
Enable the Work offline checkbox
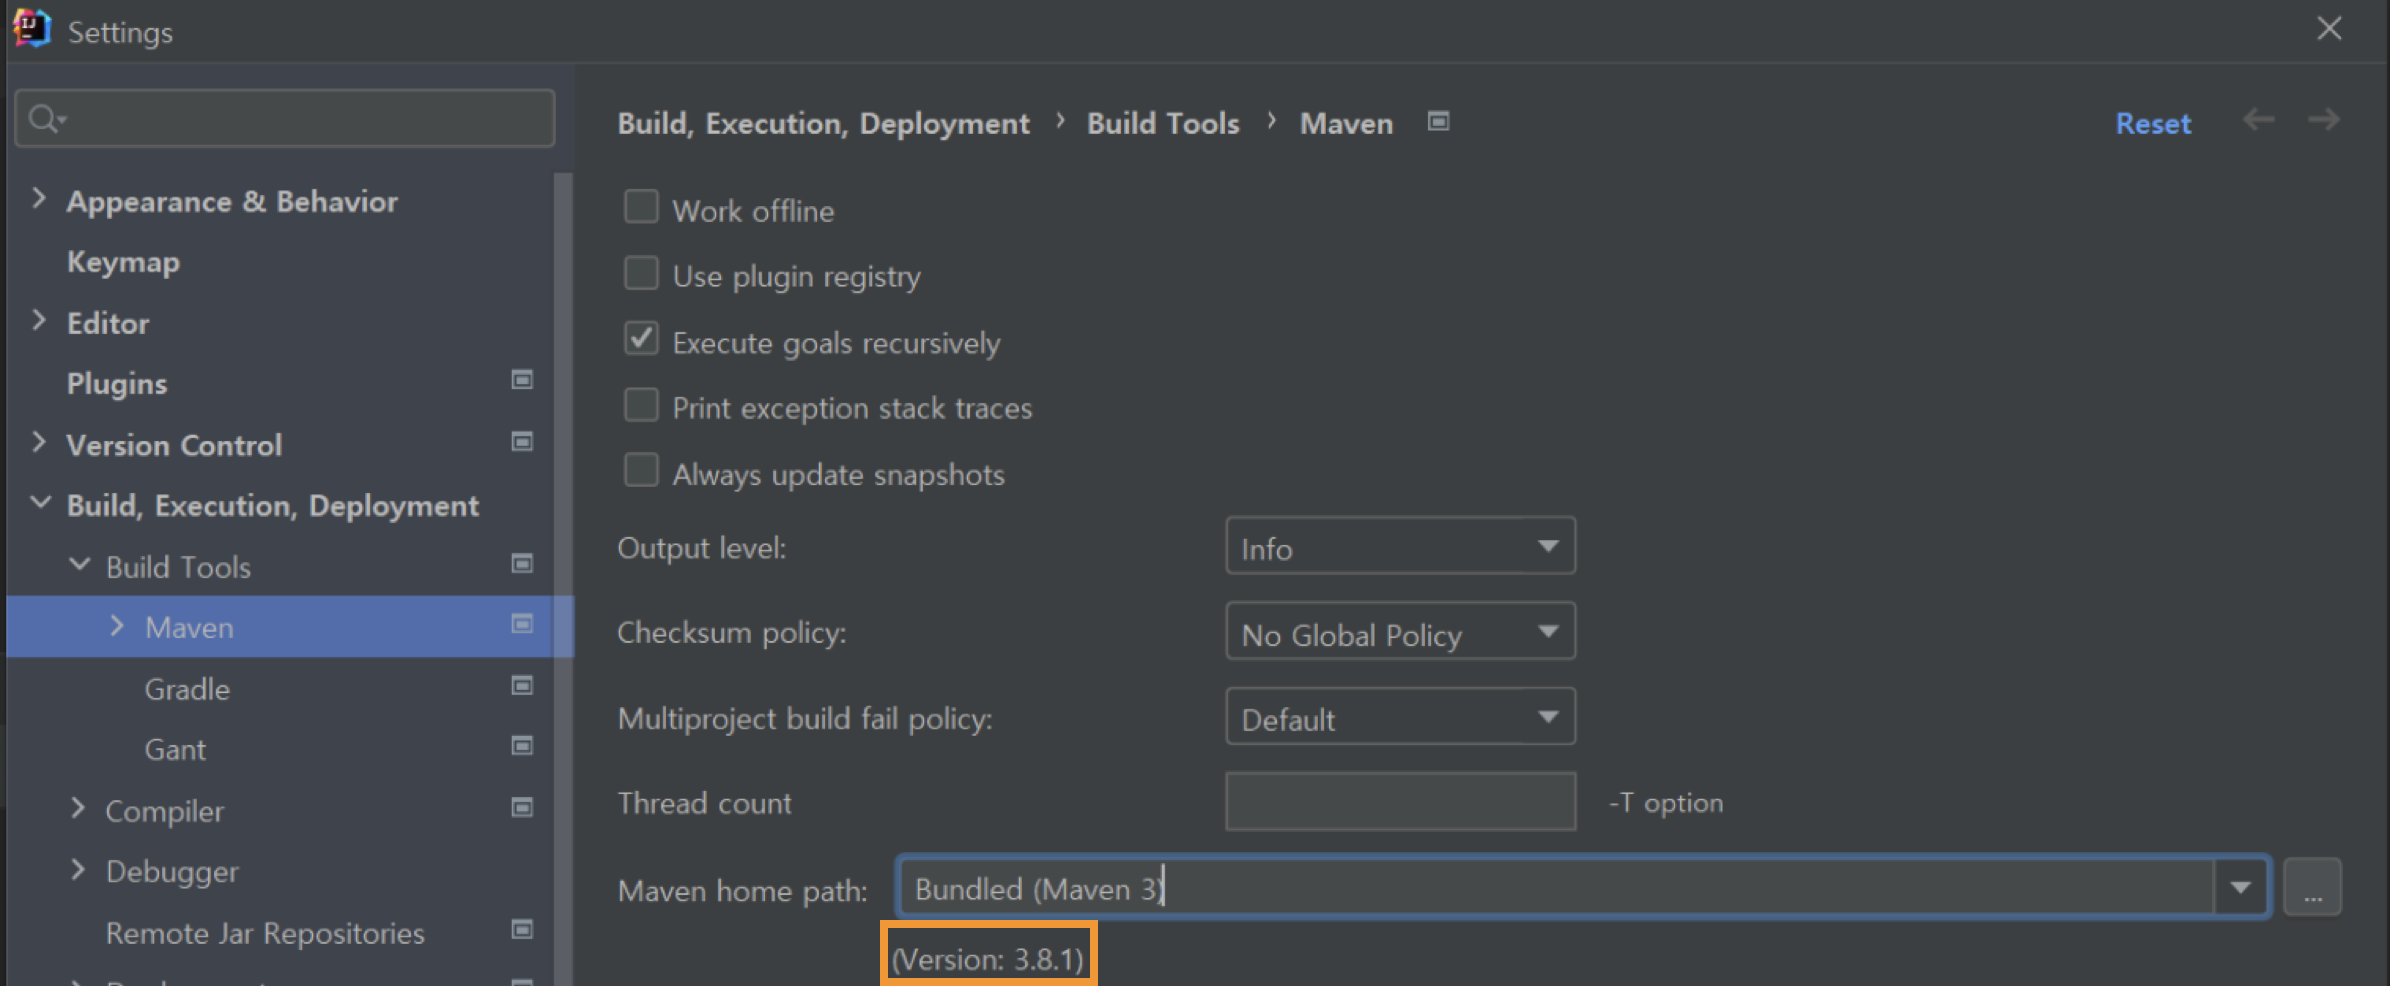pyautogui.click(x=641, y=207)
